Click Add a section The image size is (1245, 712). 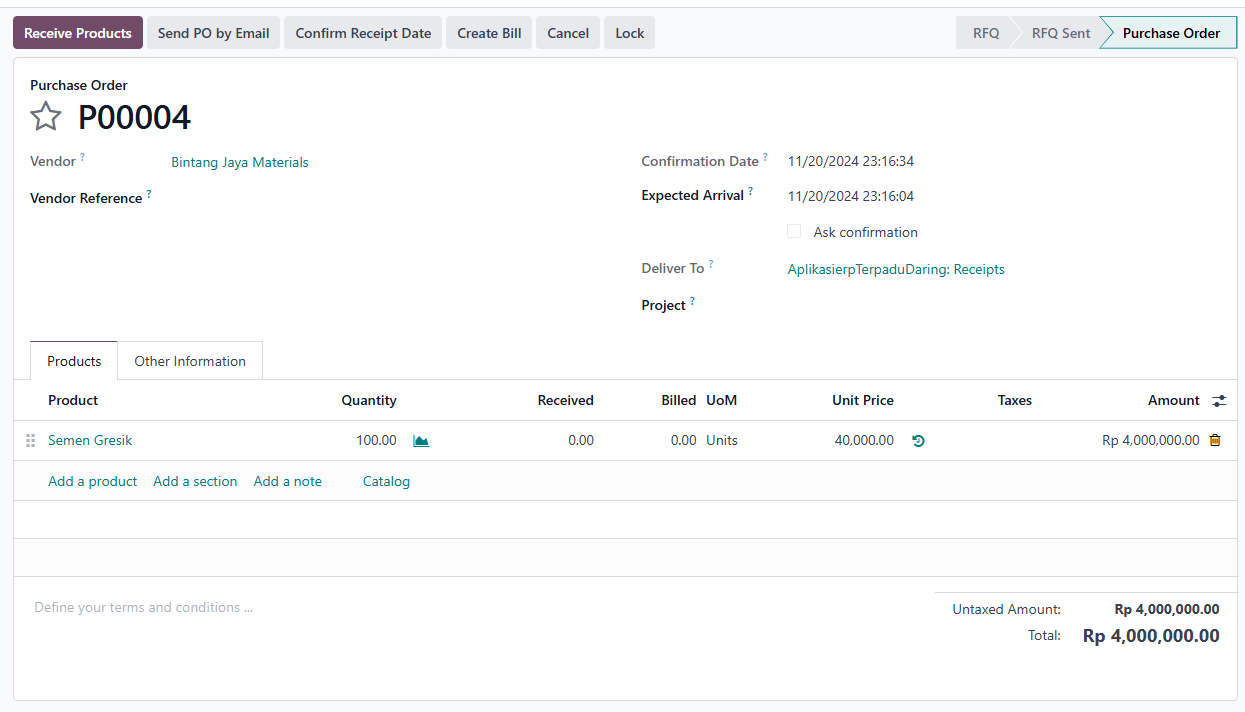pyautogui.click(x=195, y=481)
